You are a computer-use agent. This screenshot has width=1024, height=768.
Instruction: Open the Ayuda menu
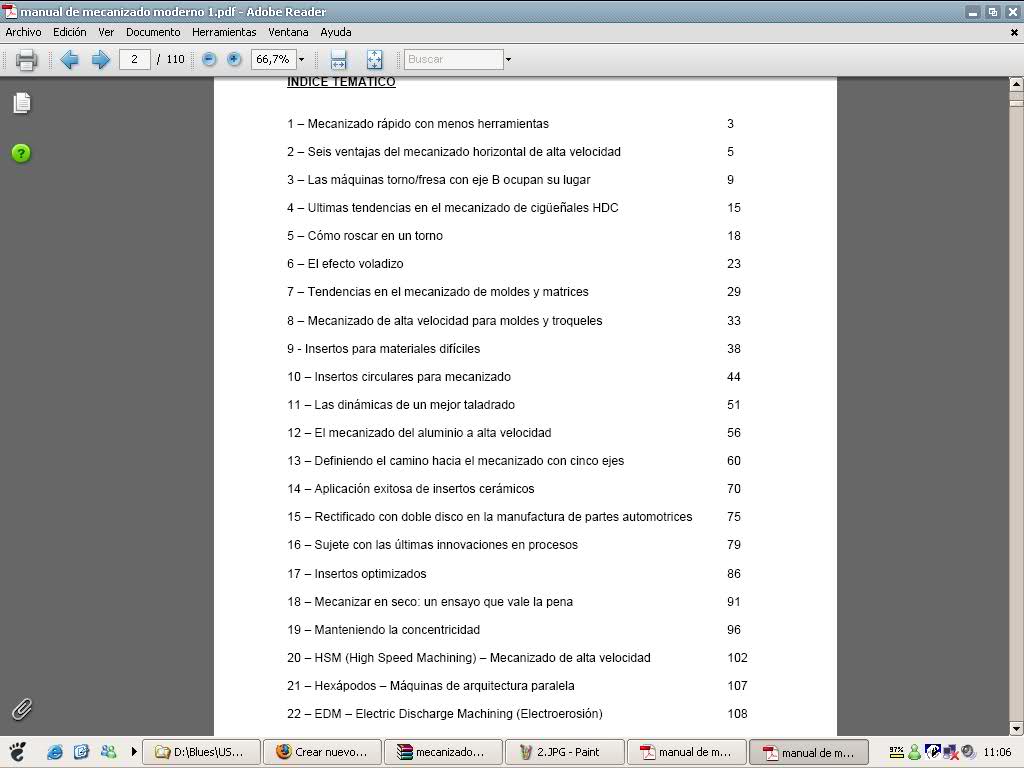tap(336, 32)
